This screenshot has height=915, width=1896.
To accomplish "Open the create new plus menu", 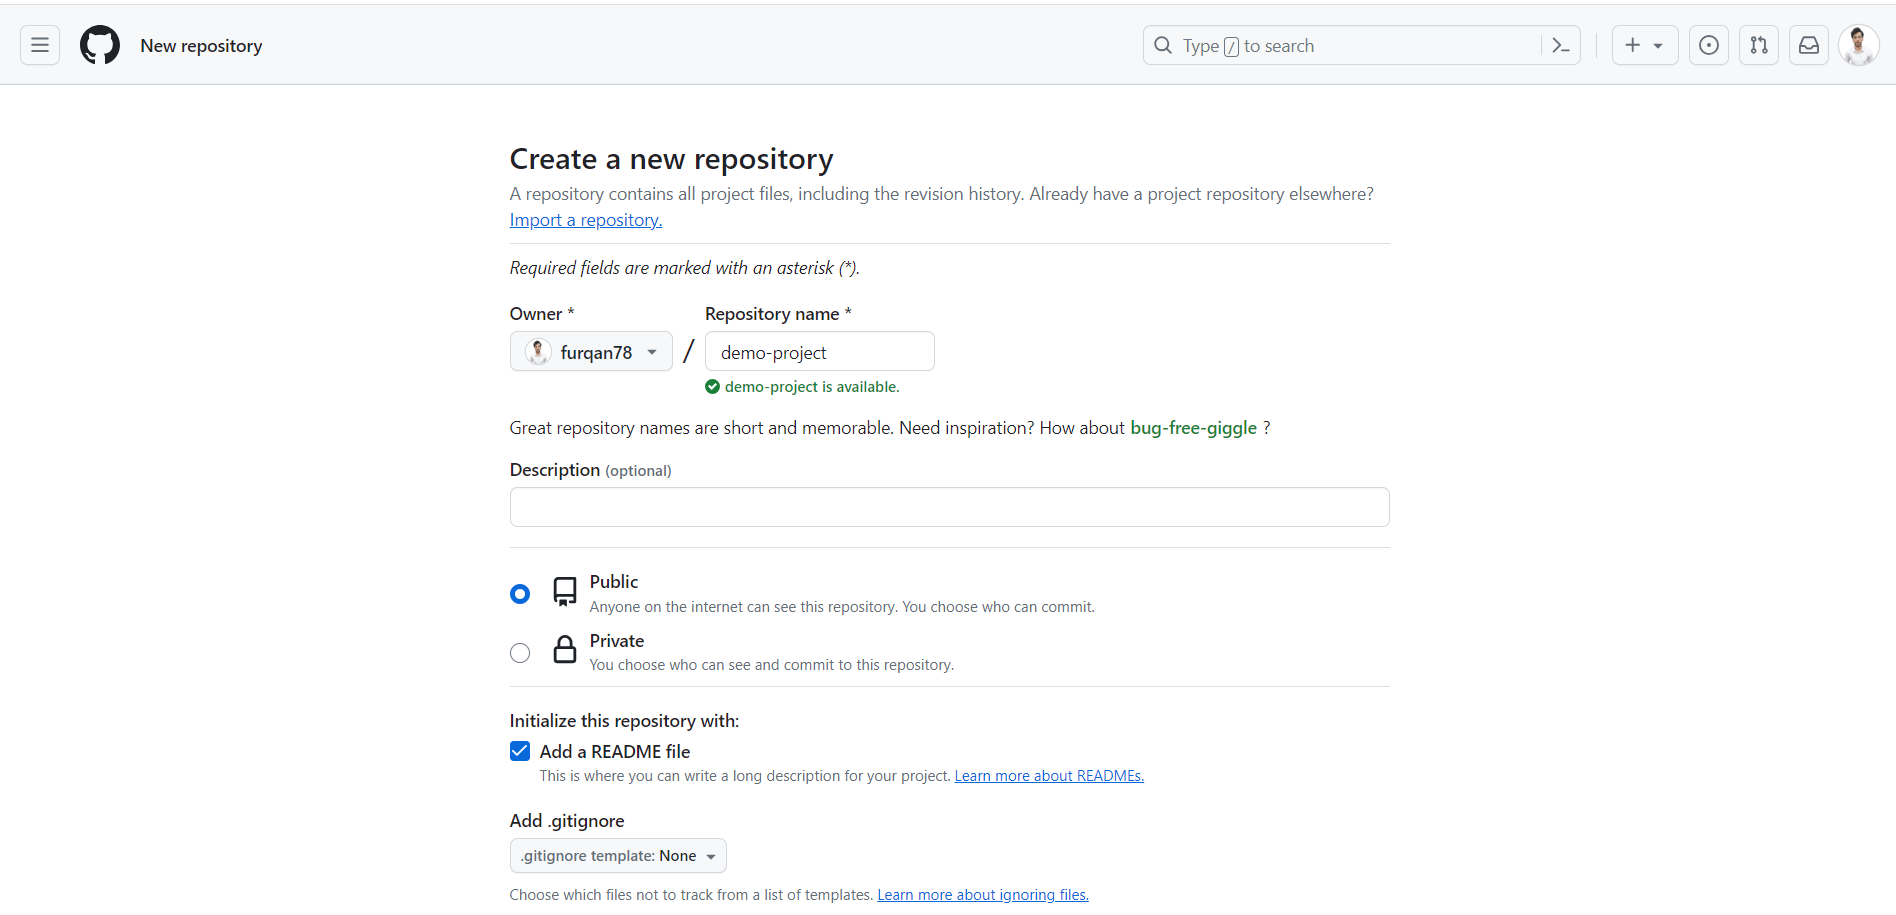I will tap(1645, 45).
